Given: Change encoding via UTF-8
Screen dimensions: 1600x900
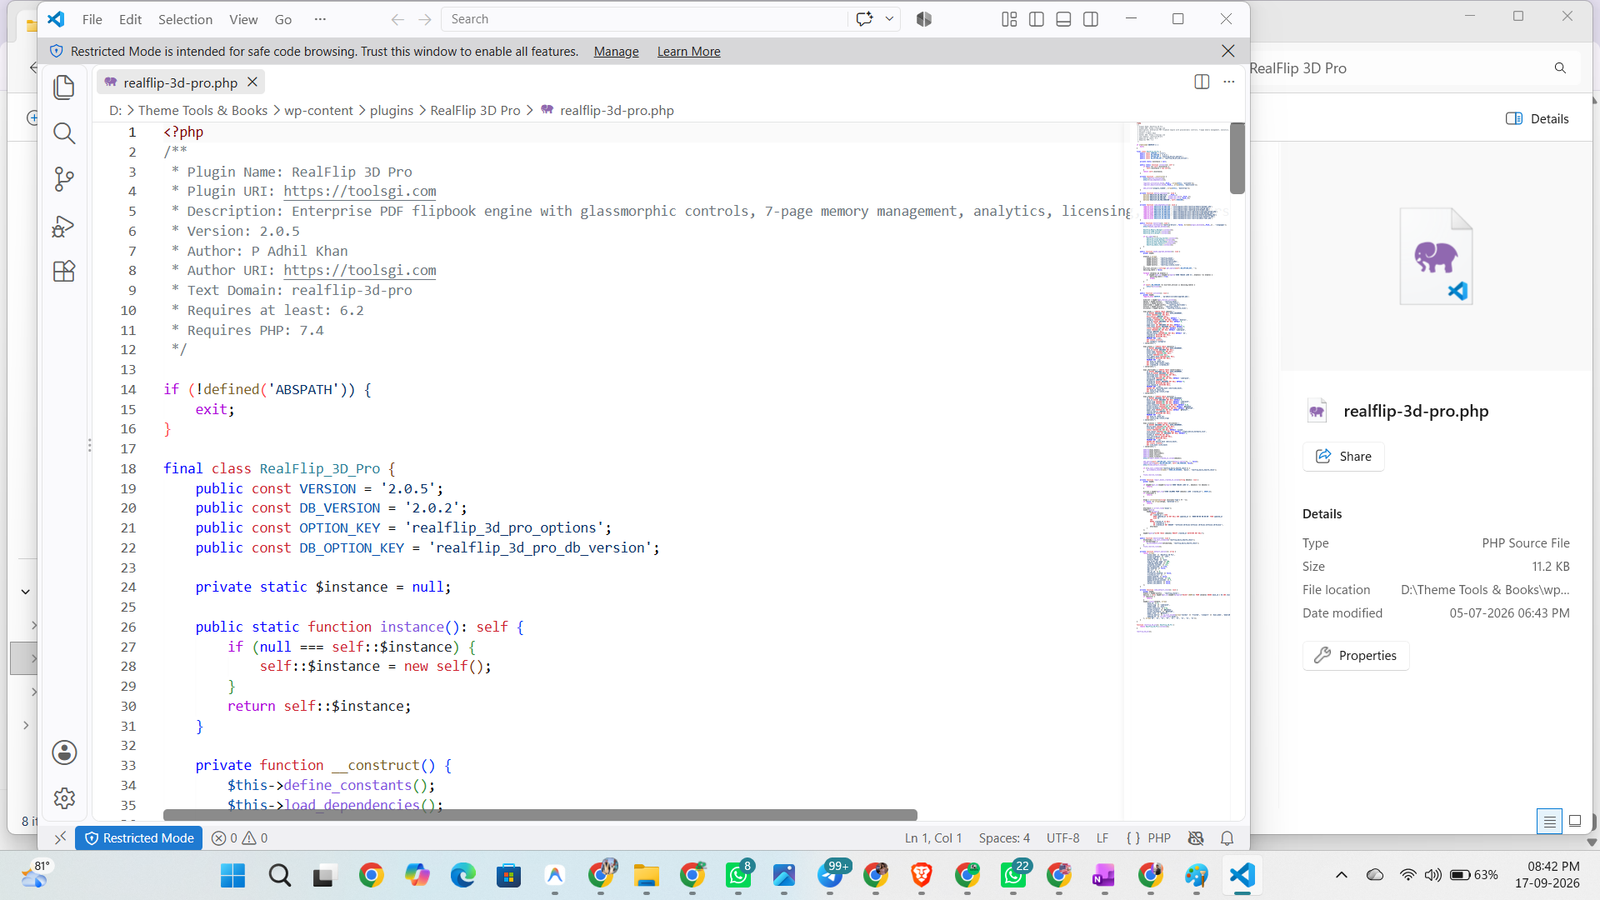Looking at the screenshot, I should pyautogui.click(x=1063, y=838).
